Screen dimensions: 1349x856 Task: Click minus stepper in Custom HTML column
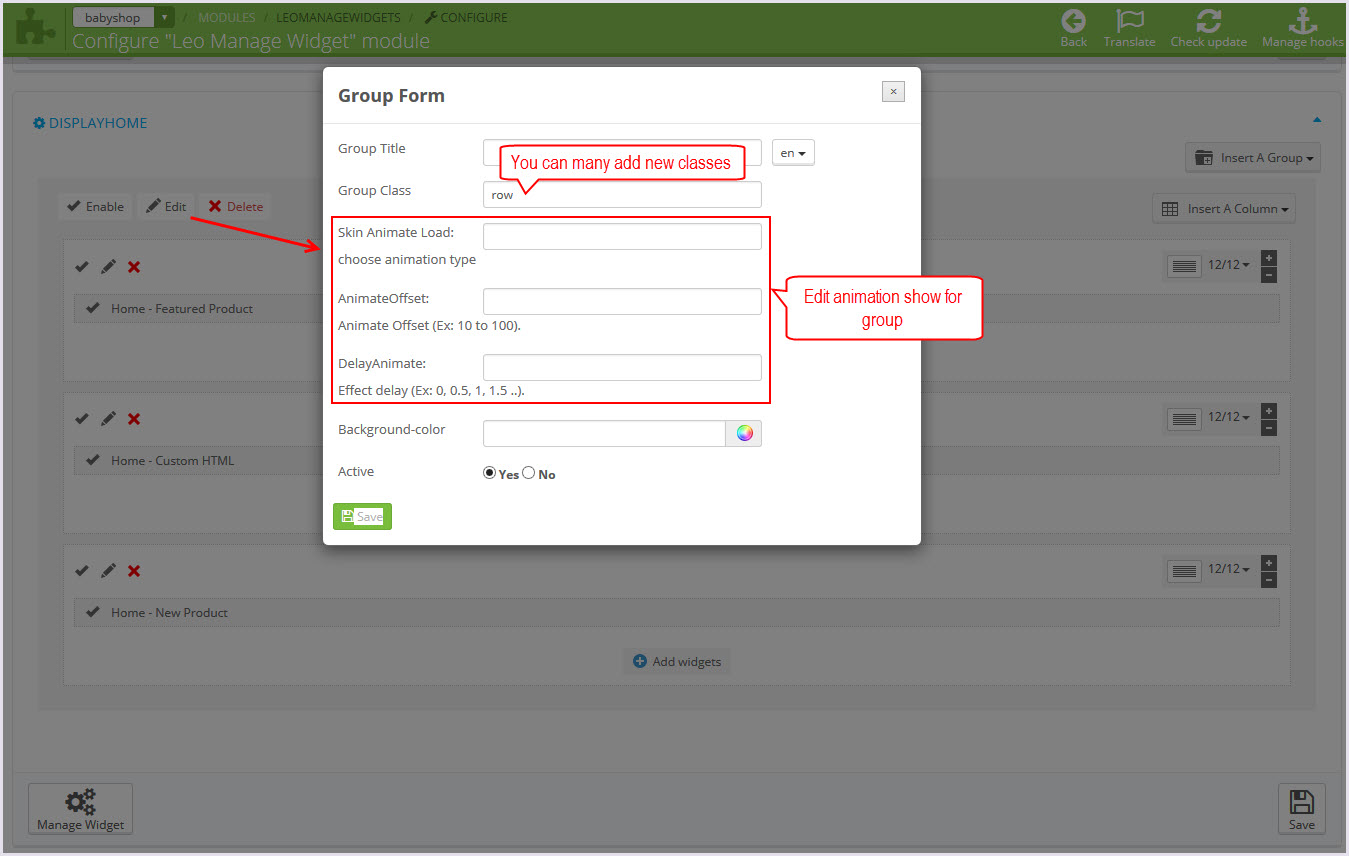[x=1269, y=427]
